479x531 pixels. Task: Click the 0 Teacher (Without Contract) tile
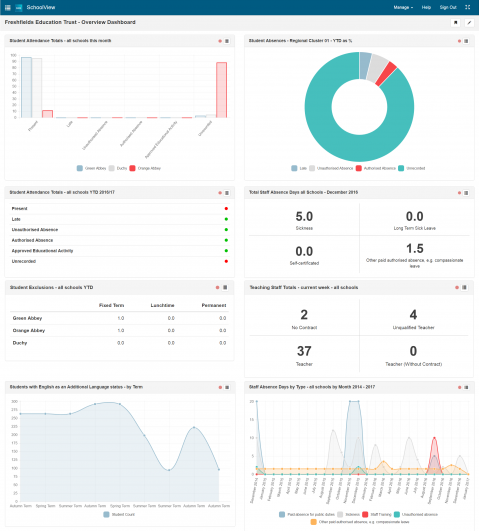tap(414, 355)
